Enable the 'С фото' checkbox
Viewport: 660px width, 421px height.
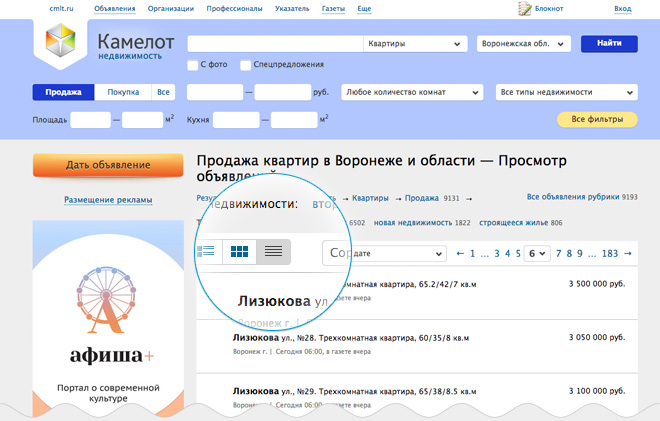click(x=193, y=65)
